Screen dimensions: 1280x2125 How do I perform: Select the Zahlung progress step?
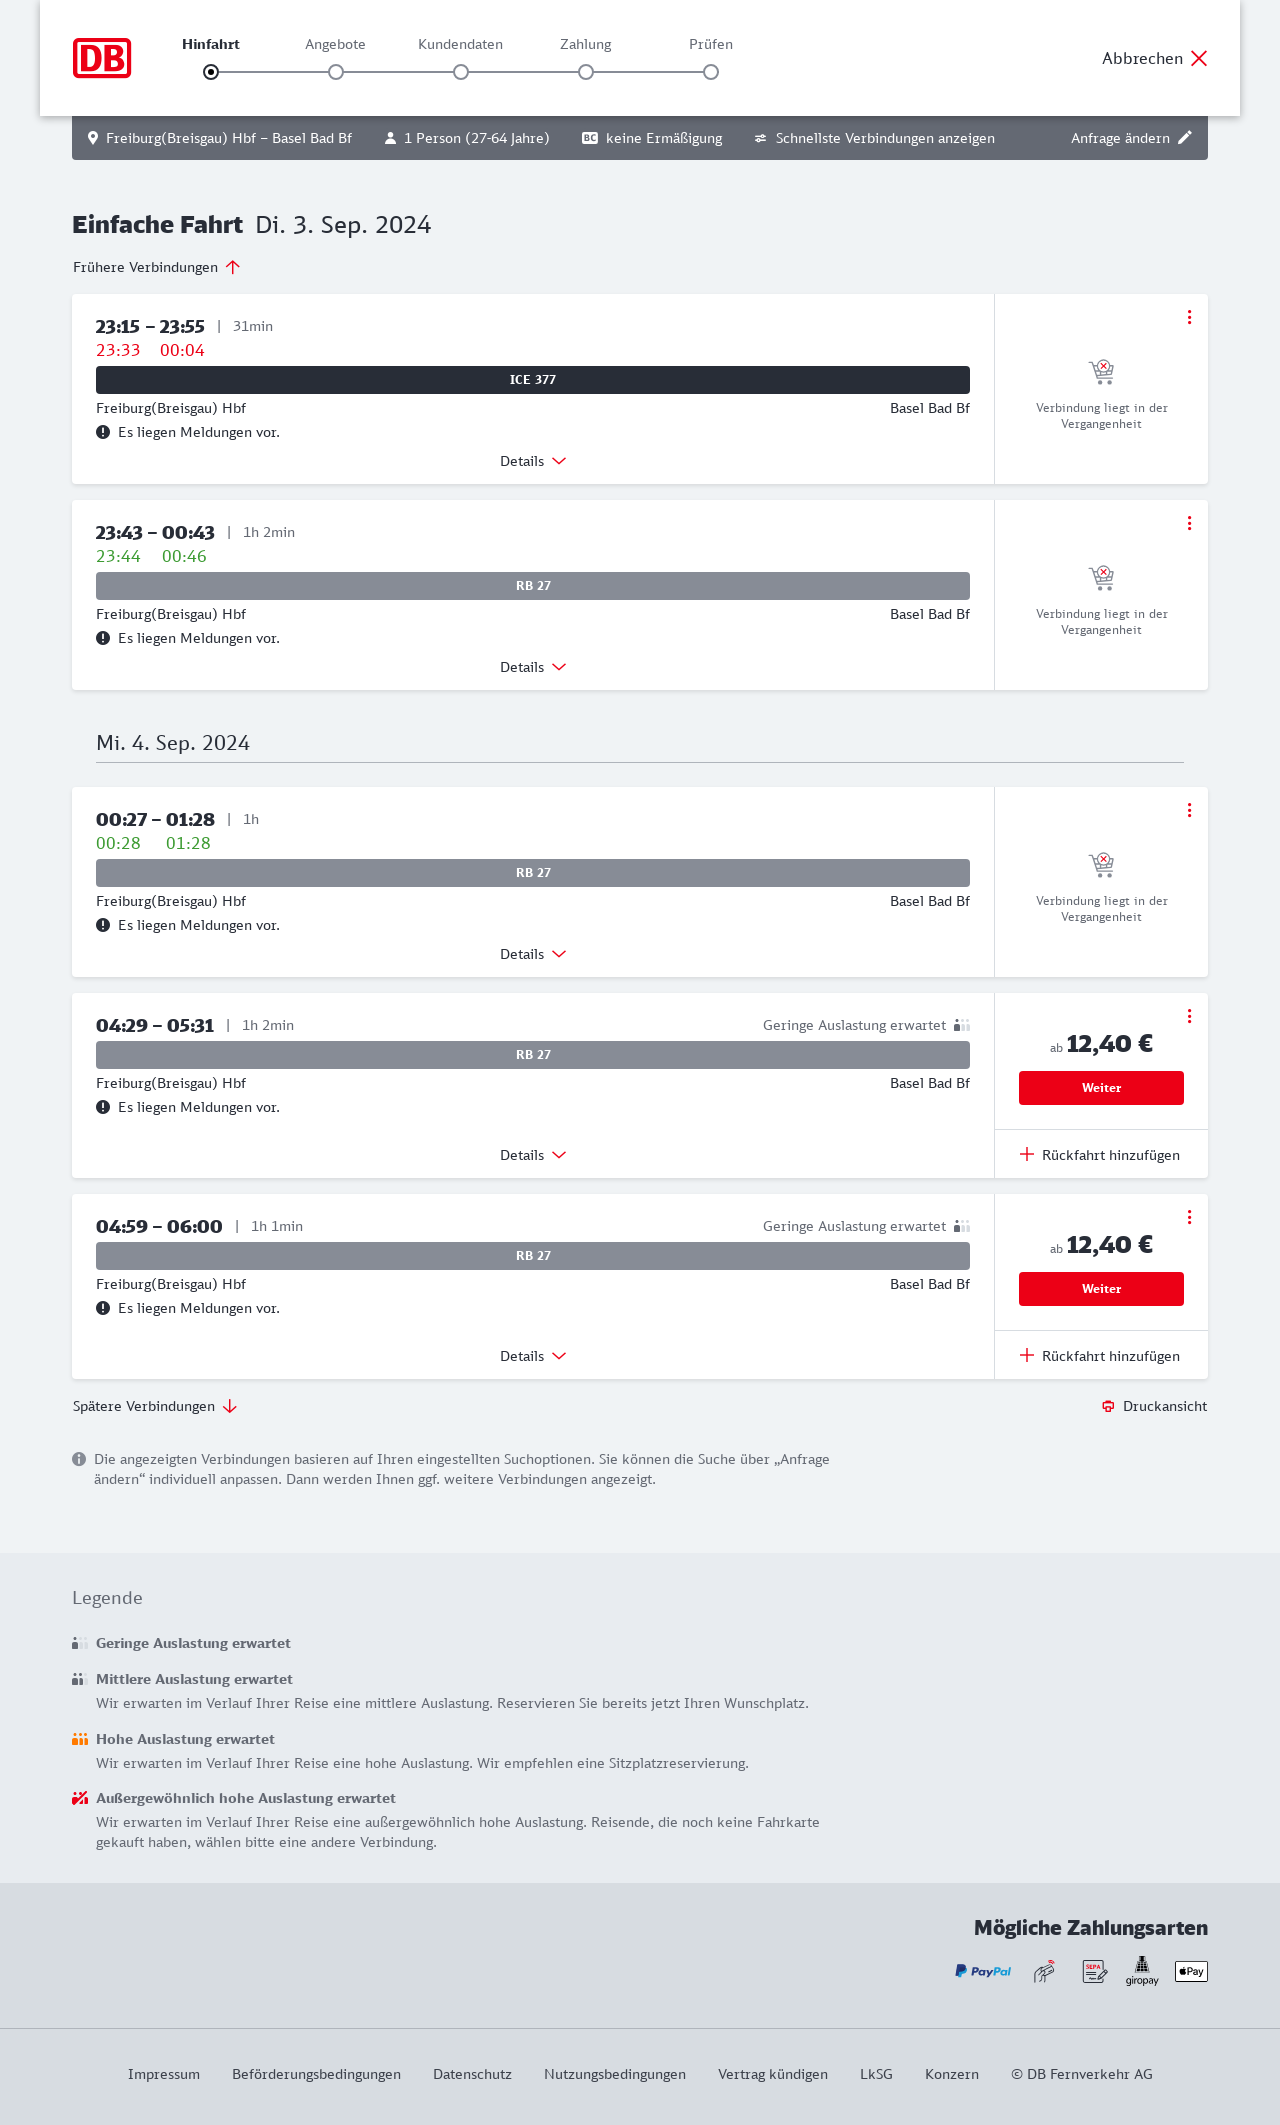coord(586,71)
